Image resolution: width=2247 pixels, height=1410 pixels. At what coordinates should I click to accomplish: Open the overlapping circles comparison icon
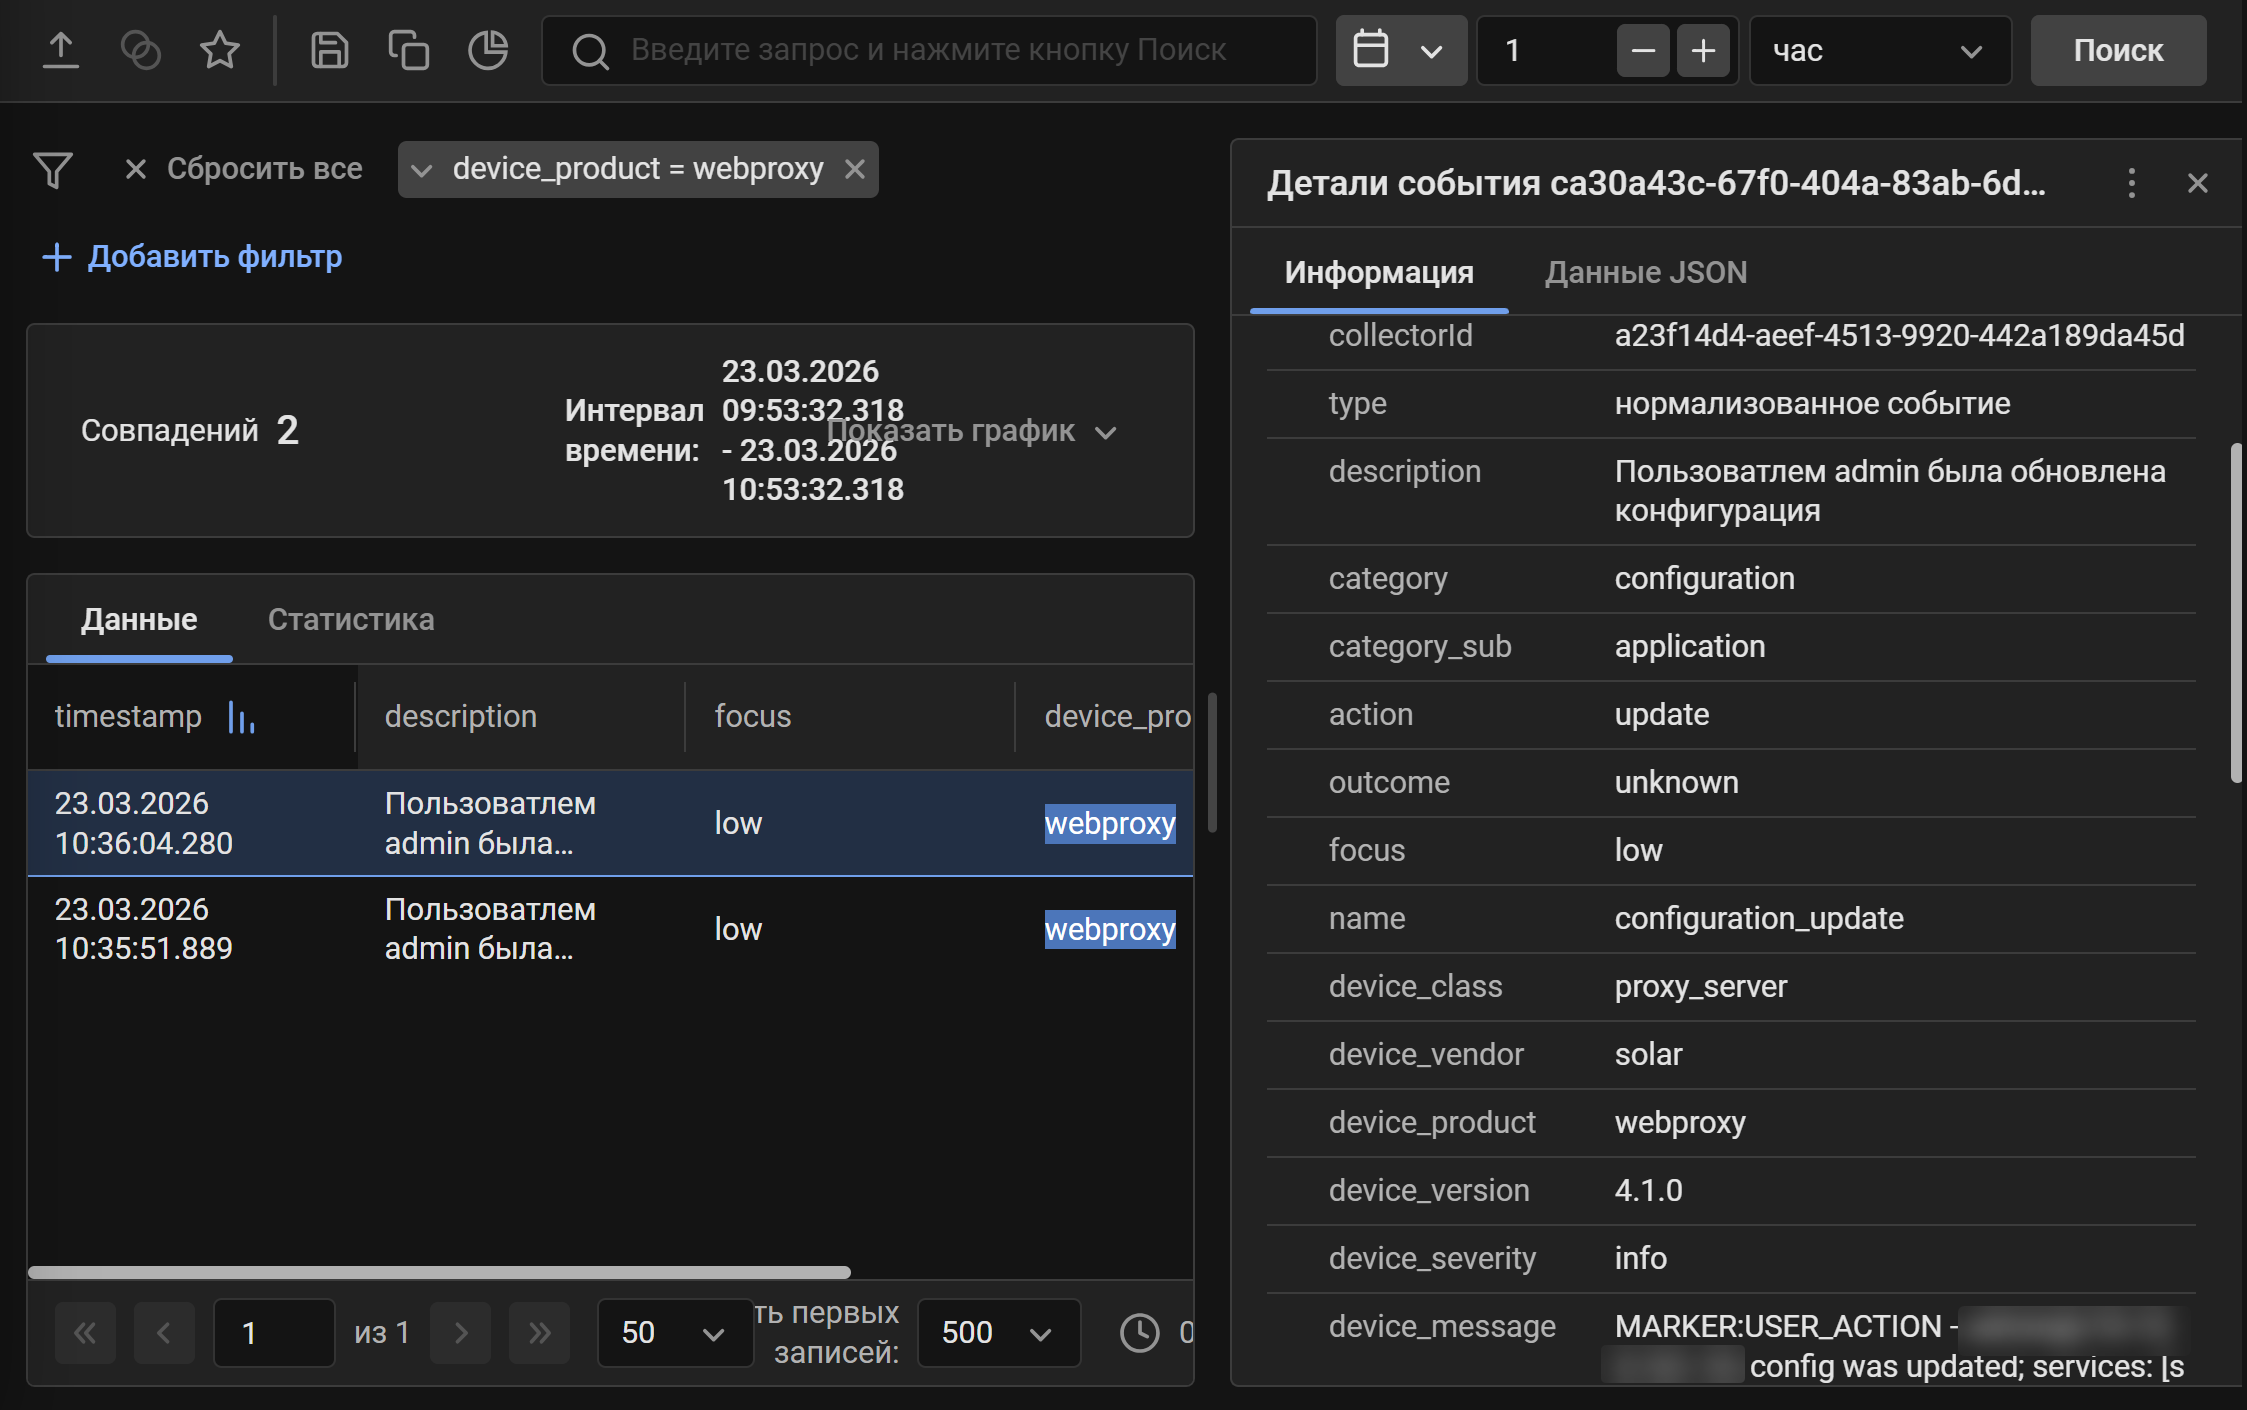click(x=140, y=50)
